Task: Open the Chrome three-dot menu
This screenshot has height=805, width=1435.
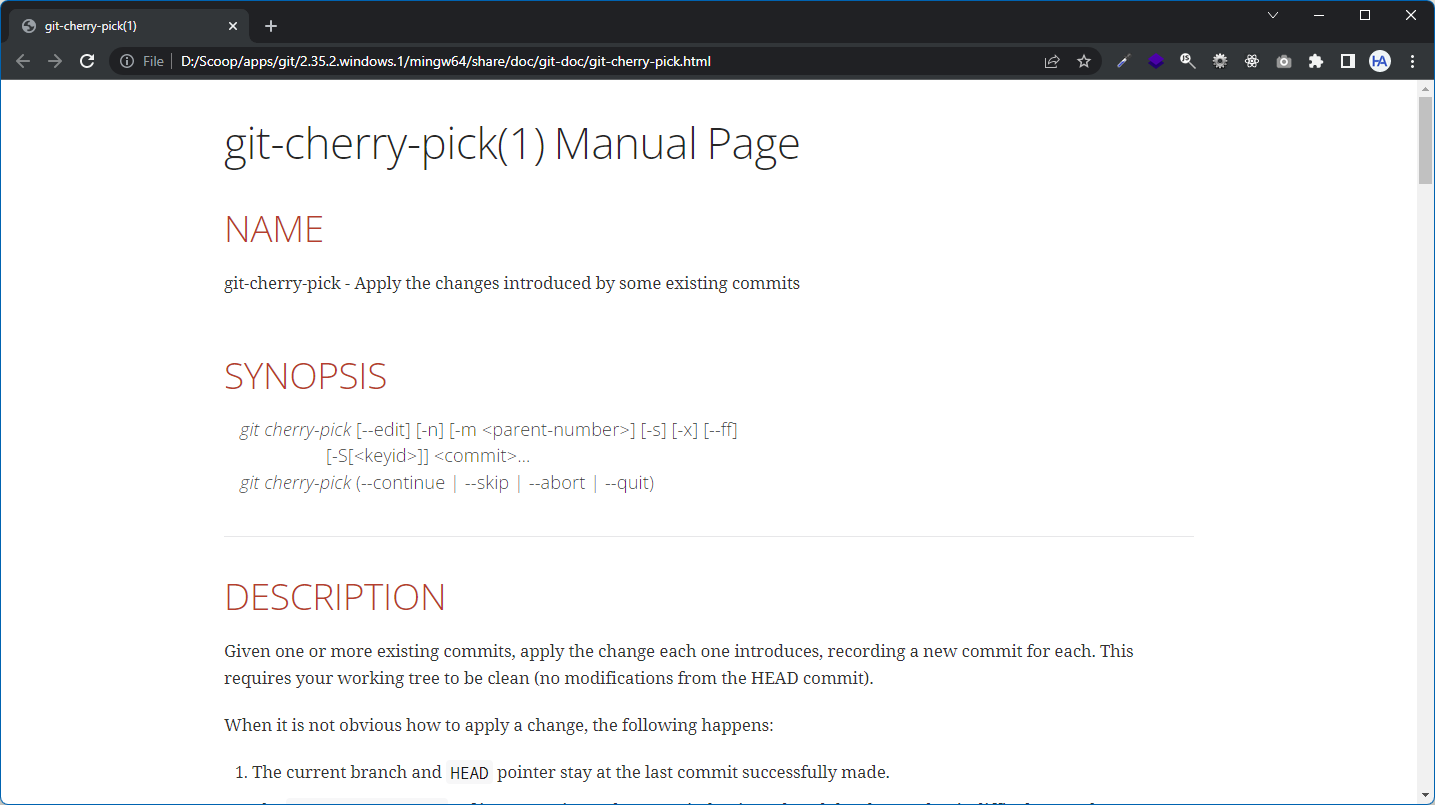Action: [1412, 61]
